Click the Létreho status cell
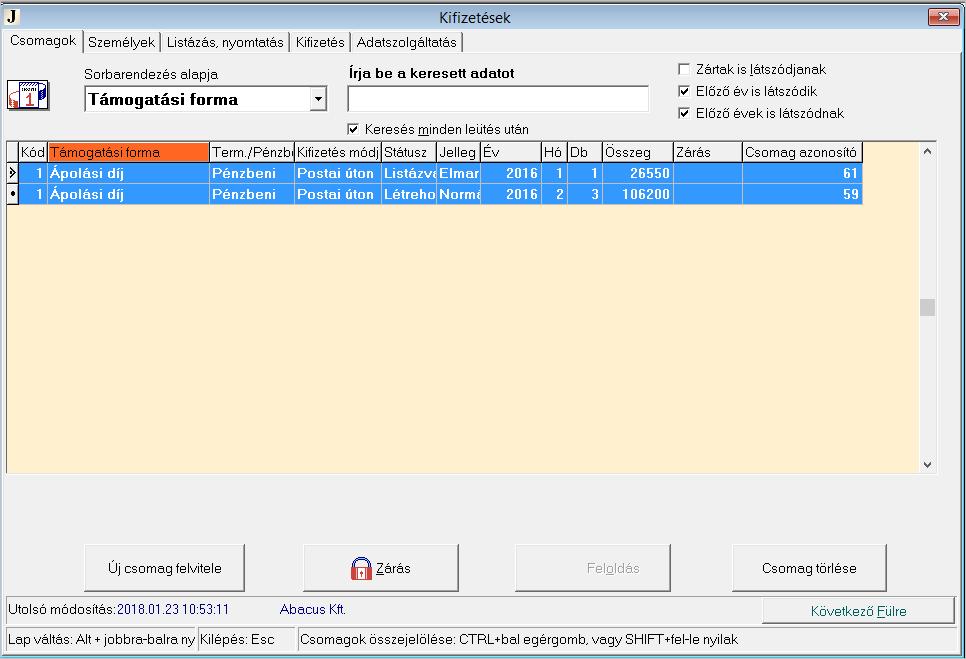Screen dimensions: 966x659 (x=409, y=194)
